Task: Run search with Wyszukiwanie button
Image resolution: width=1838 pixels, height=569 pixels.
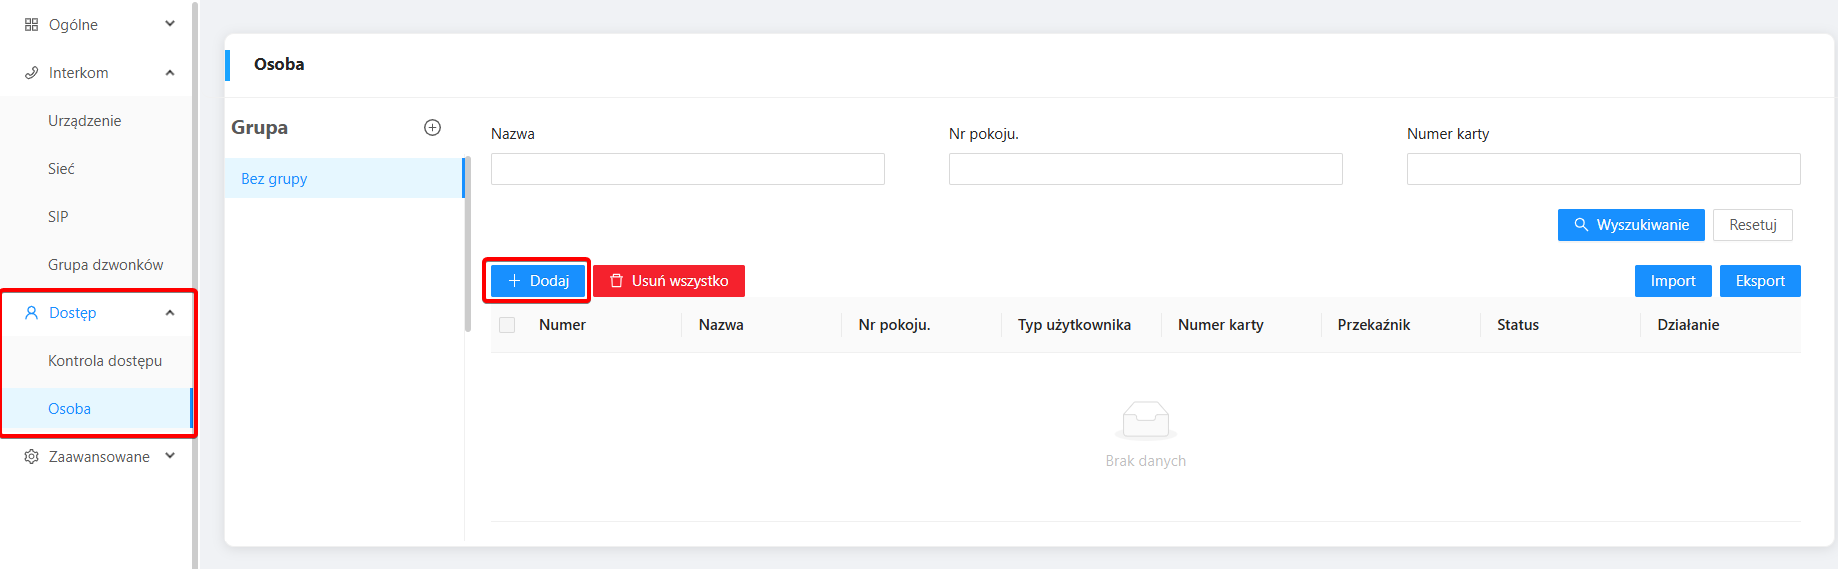Action: click(1630, 225)
